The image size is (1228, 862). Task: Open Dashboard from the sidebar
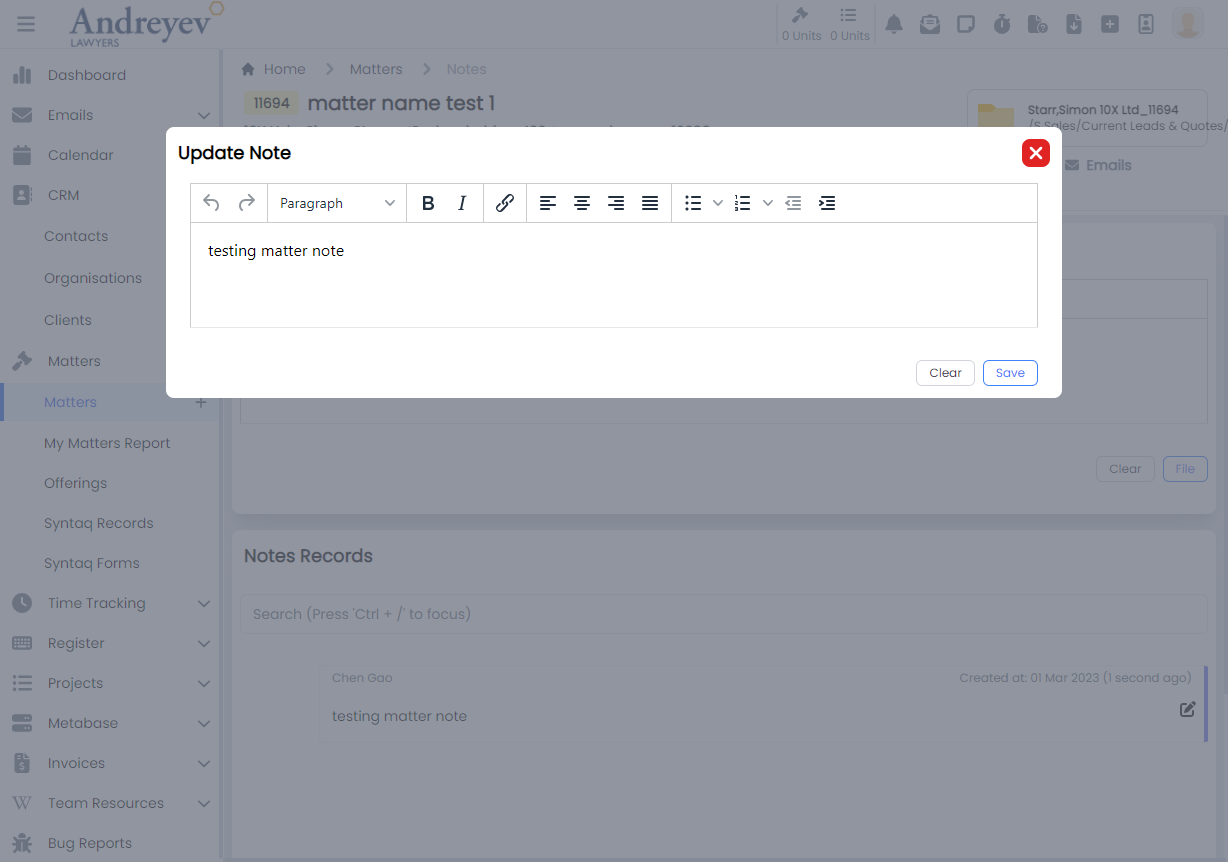(x=87, y=75)
